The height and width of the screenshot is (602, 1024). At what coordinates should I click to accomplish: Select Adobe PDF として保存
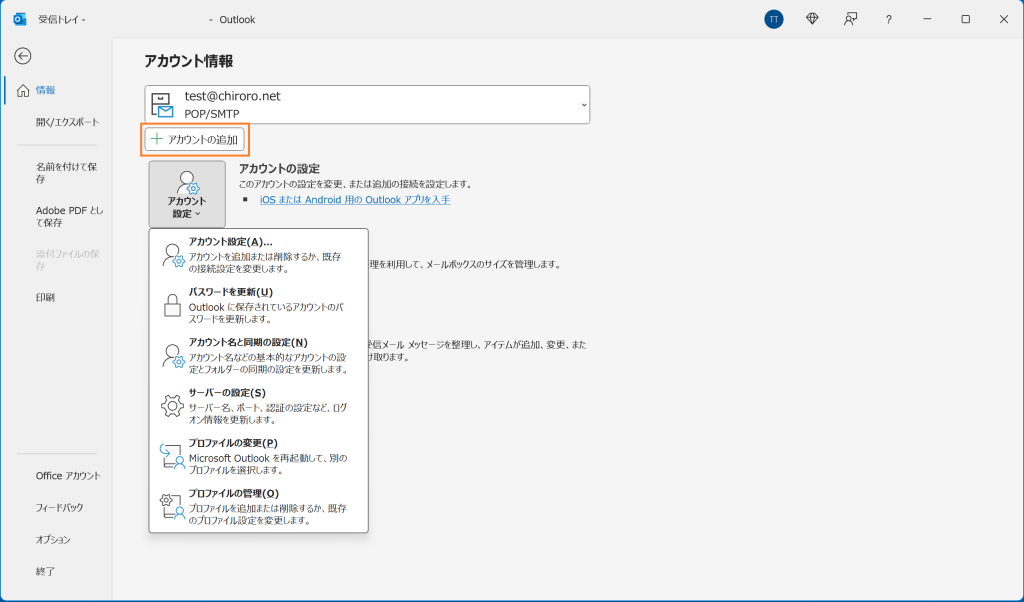tap(69, 216)
